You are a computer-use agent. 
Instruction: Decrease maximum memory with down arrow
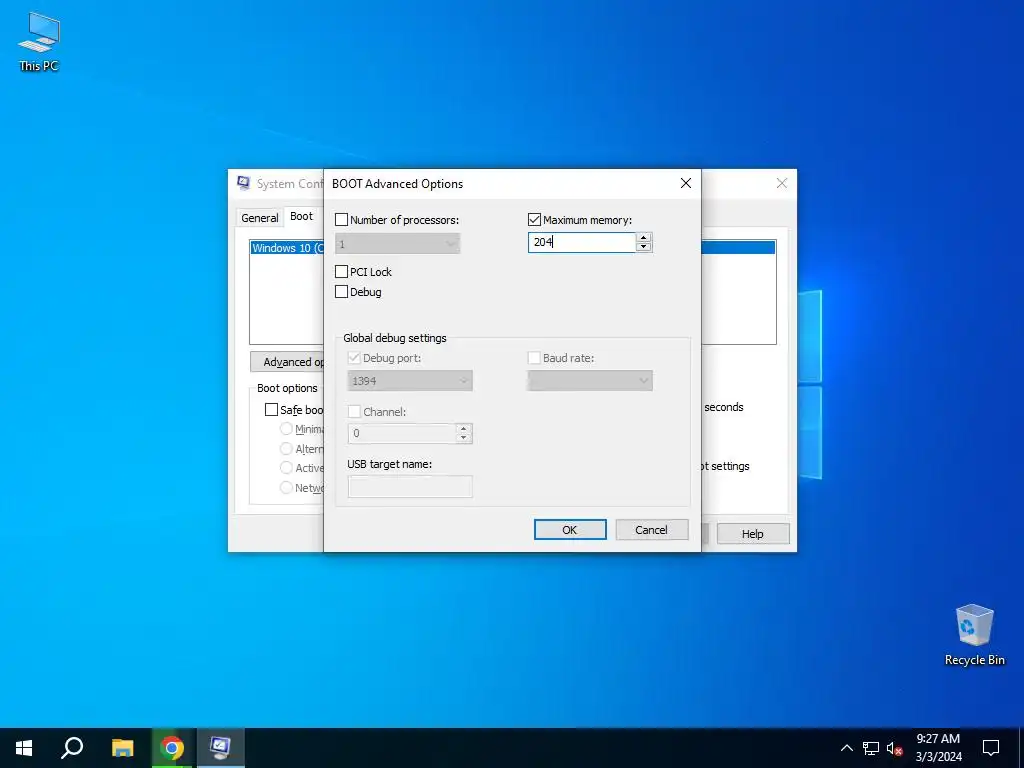pyautogui.click(x=644, y=247)
